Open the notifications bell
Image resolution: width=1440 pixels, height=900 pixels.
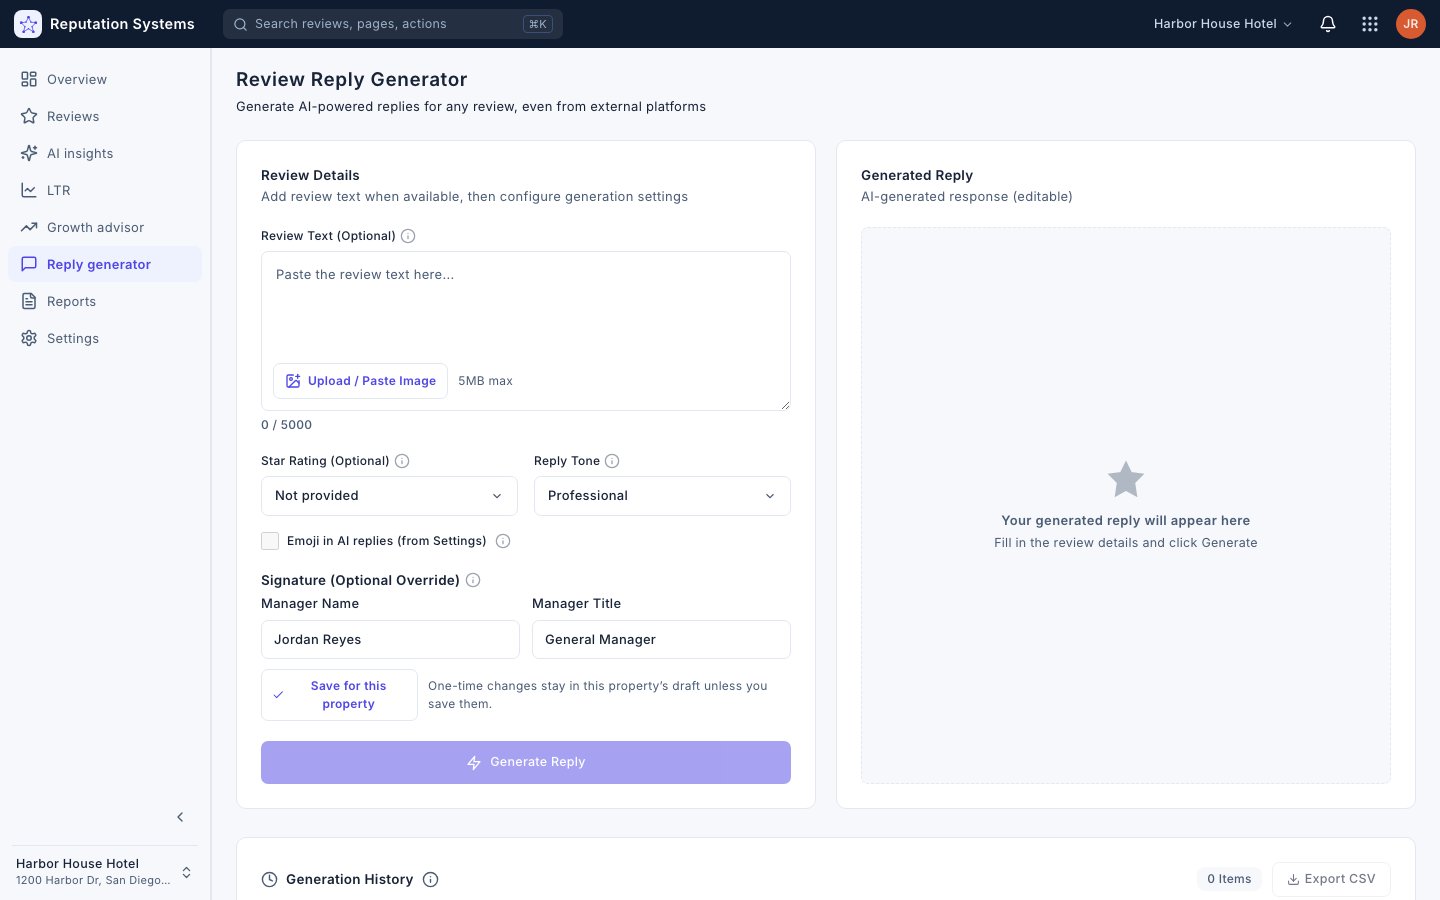(x=1328, y=24)
